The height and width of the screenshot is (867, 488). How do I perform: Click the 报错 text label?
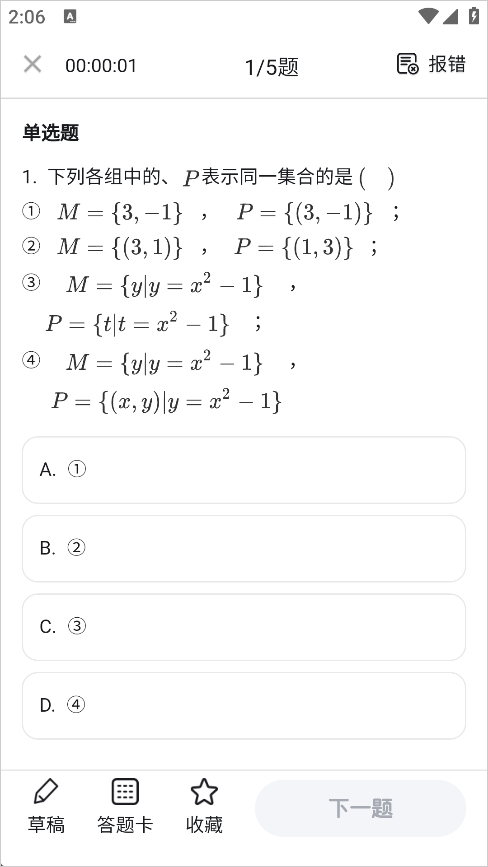[447, 64]
